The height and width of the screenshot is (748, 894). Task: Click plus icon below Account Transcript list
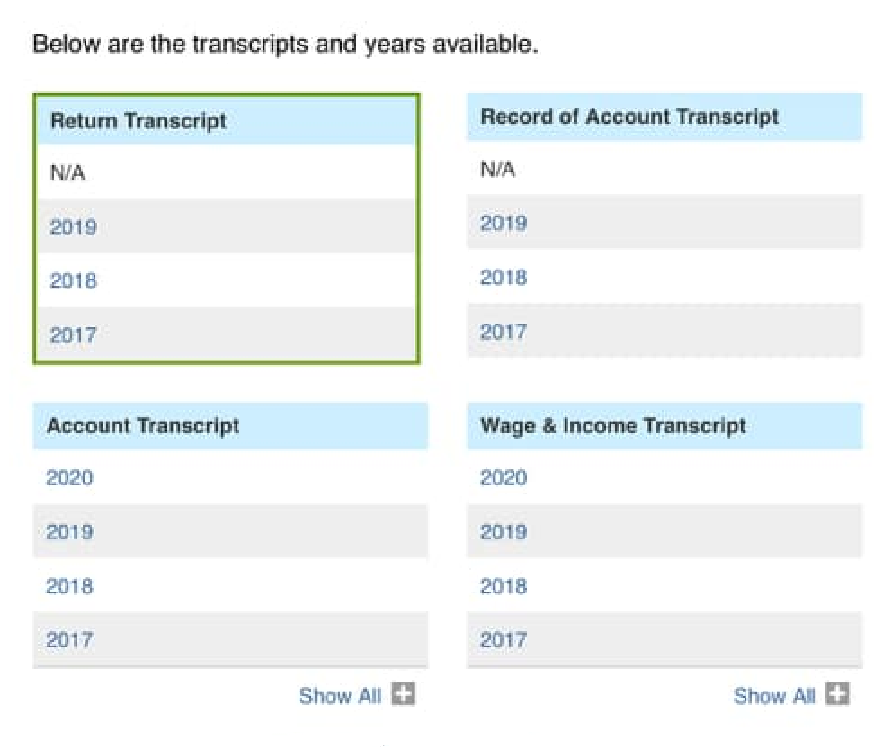403,695
